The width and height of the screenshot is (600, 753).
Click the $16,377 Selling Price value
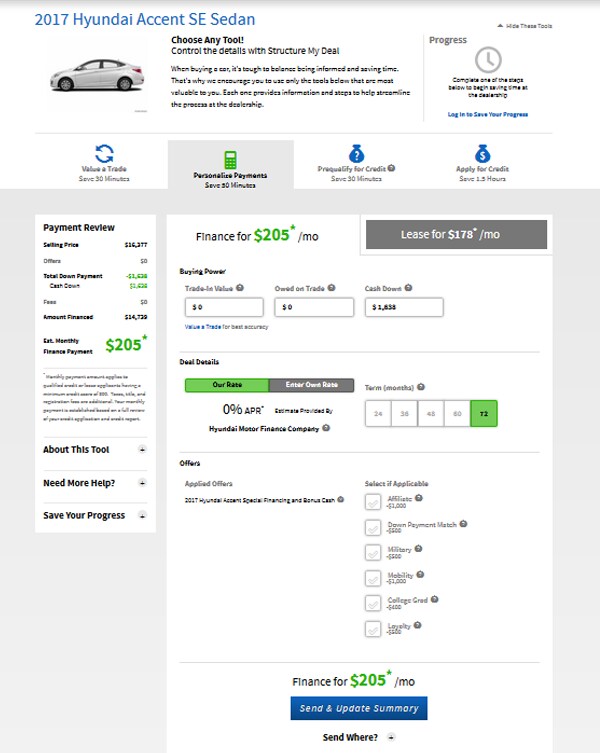pos(136,245)
